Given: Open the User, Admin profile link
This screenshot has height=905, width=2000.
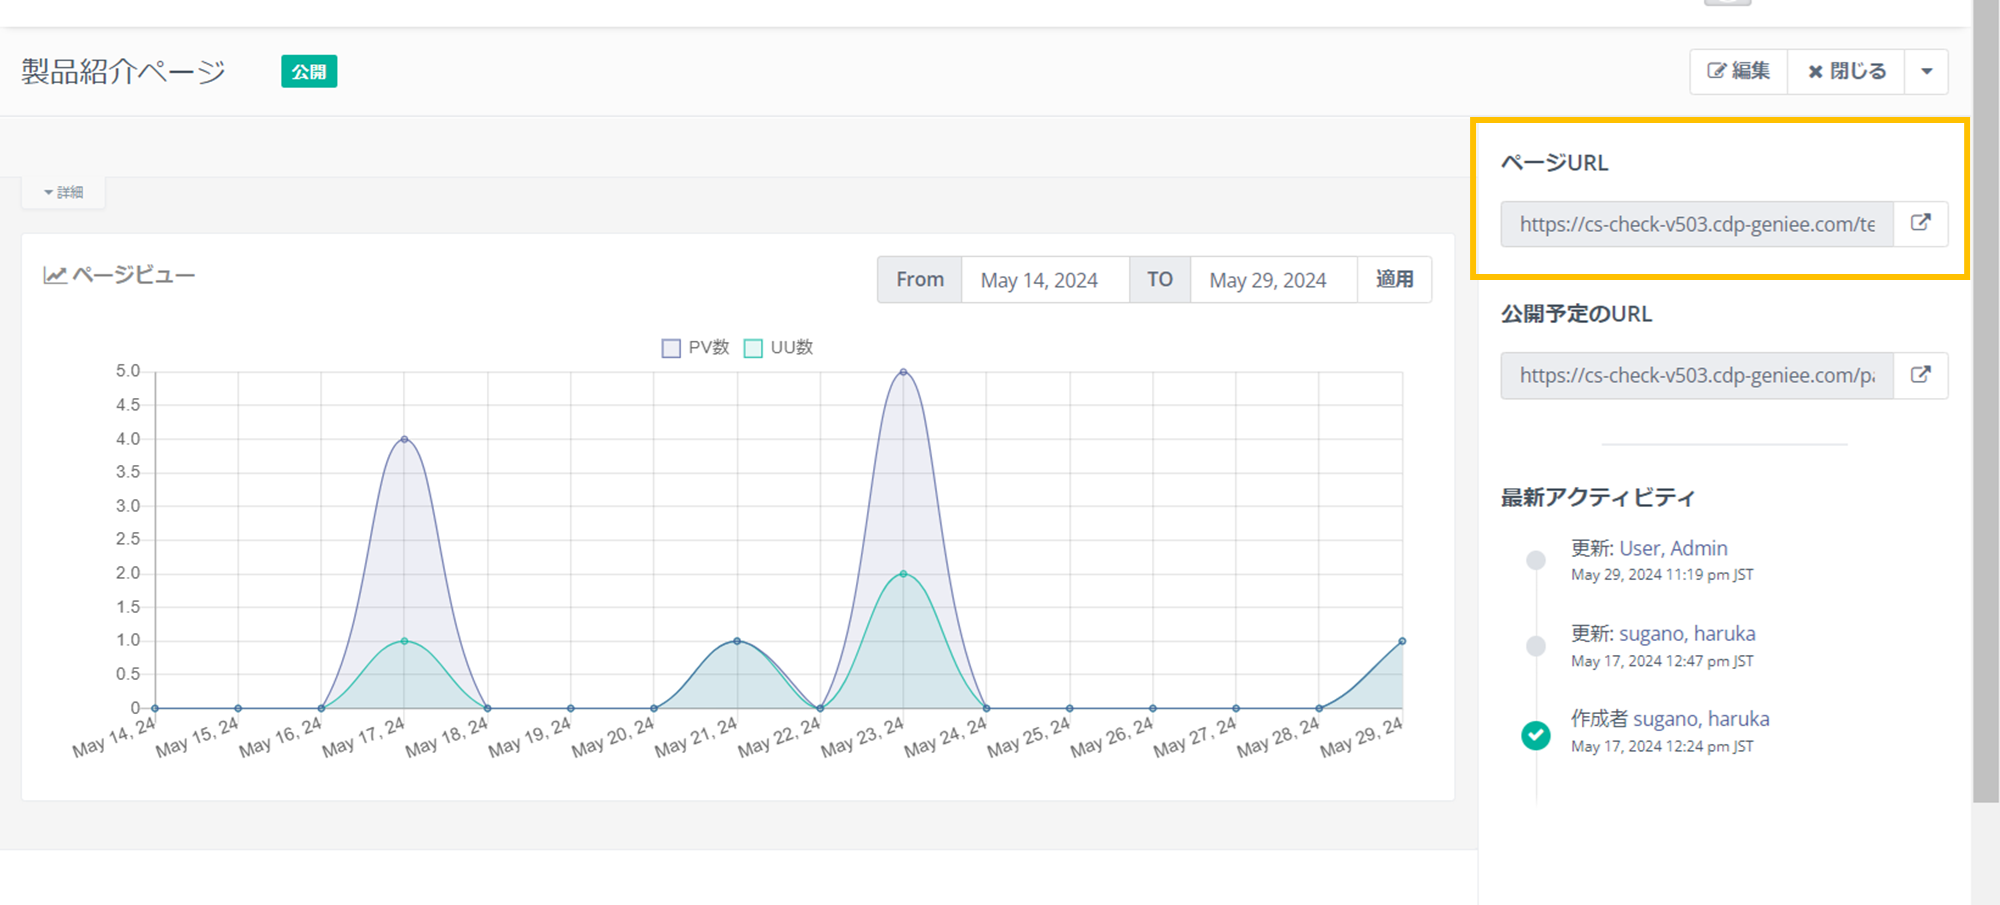Looking at the screenshot, I should (1673, 548).
